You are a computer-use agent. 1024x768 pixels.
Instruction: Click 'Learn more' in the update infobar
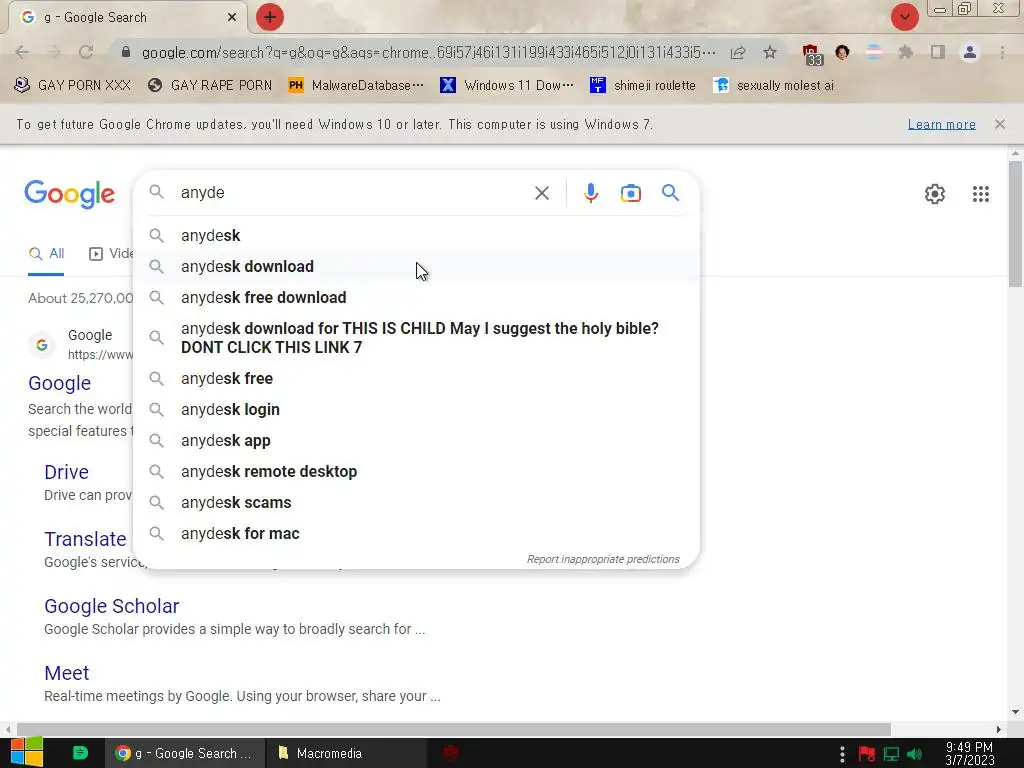942,124
